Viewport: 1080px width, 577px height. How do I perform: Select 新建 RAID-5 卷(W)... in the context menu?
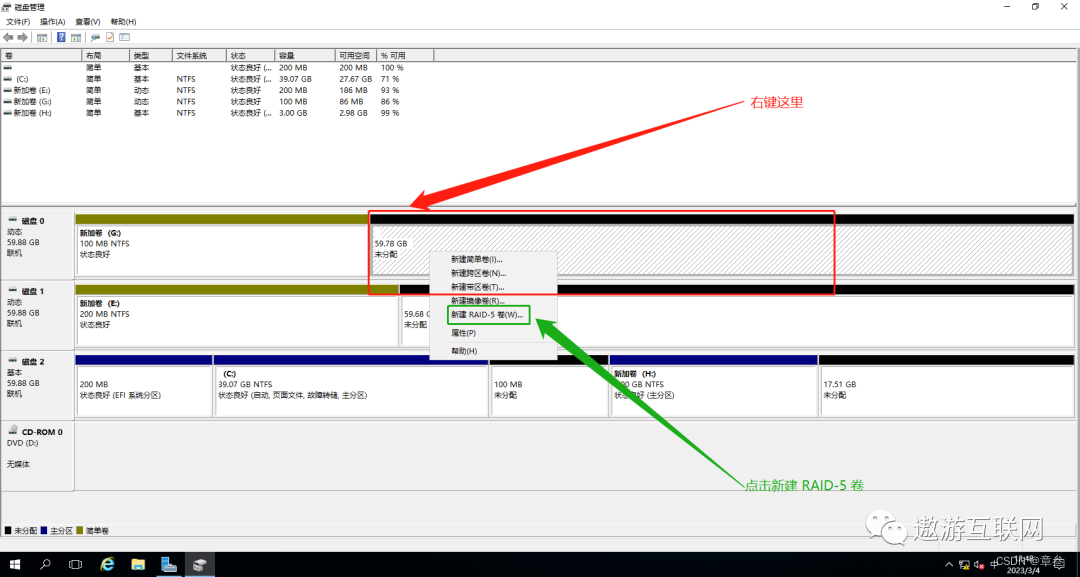pyautogui.click(x=493, y=315)
